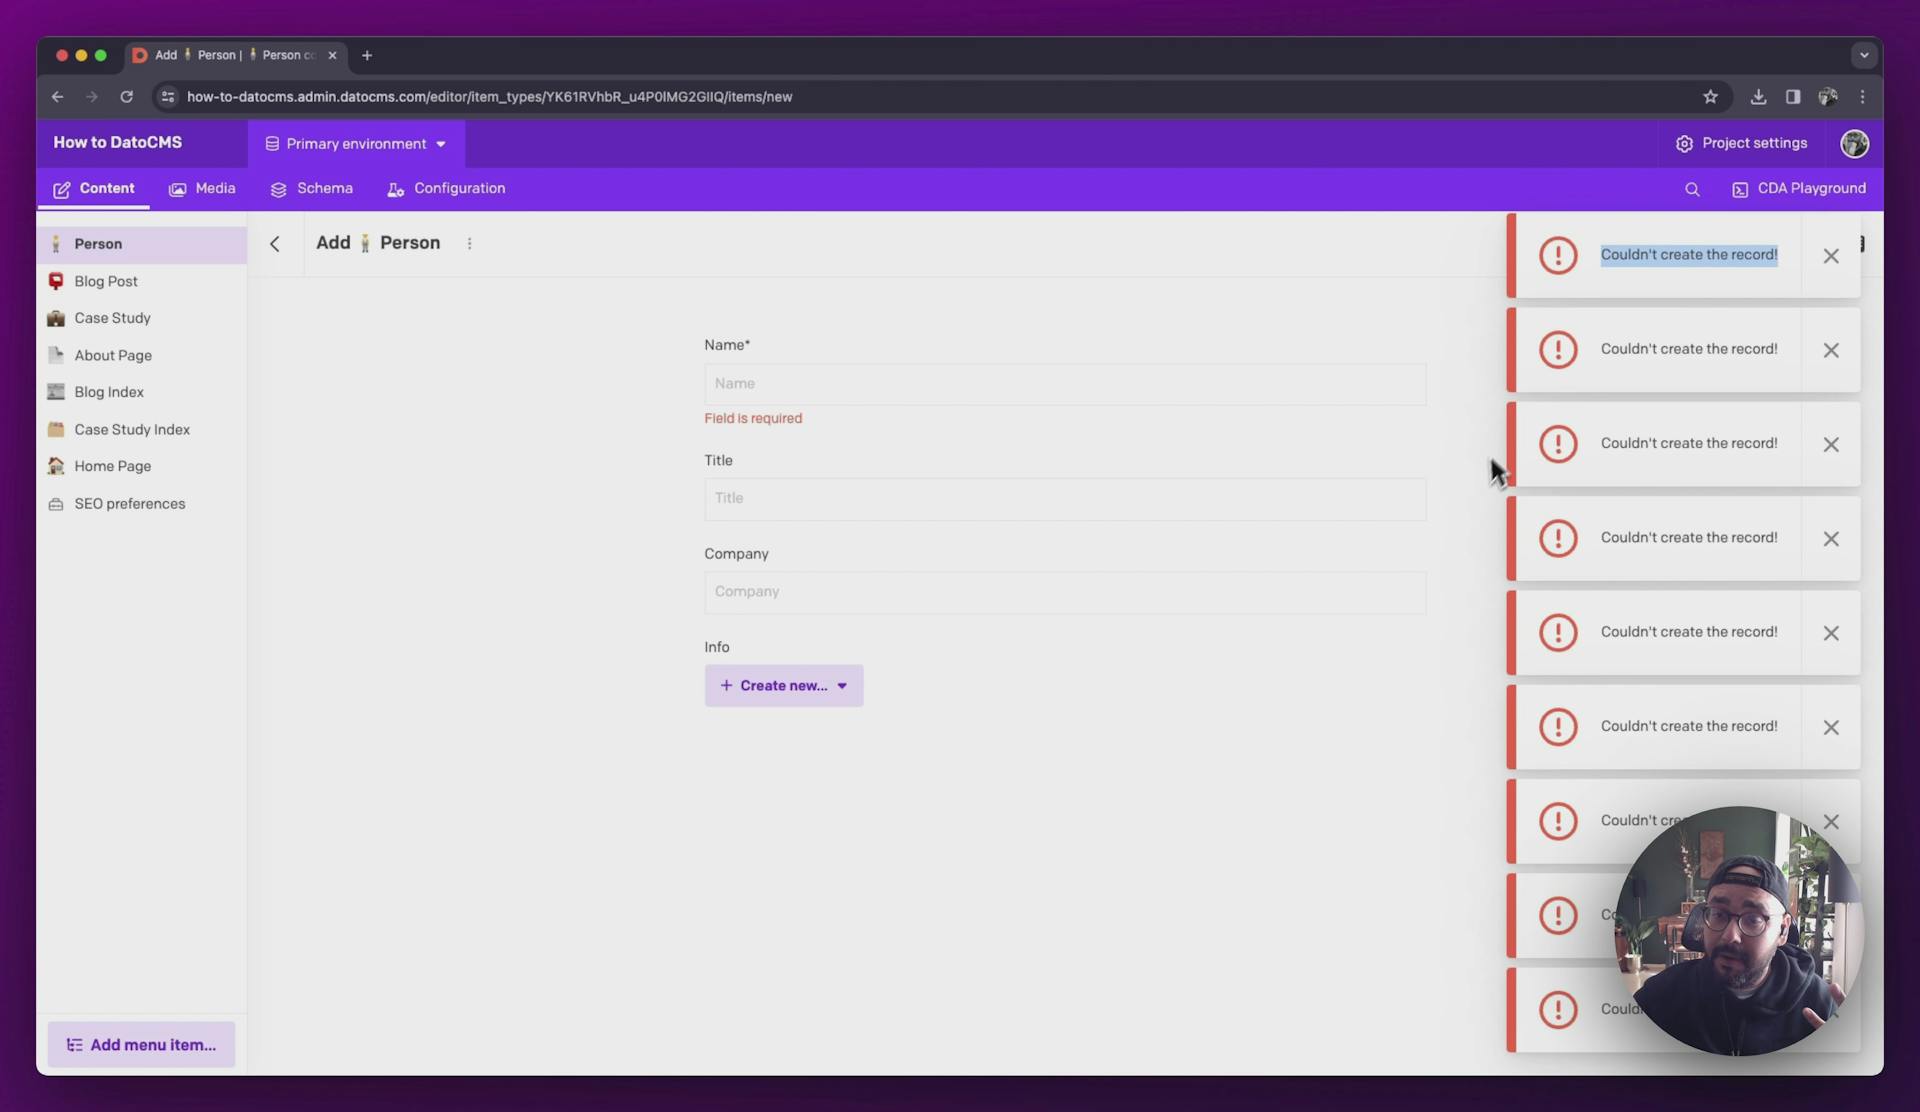Click the back navigation arrow

(x=275, y=242)
